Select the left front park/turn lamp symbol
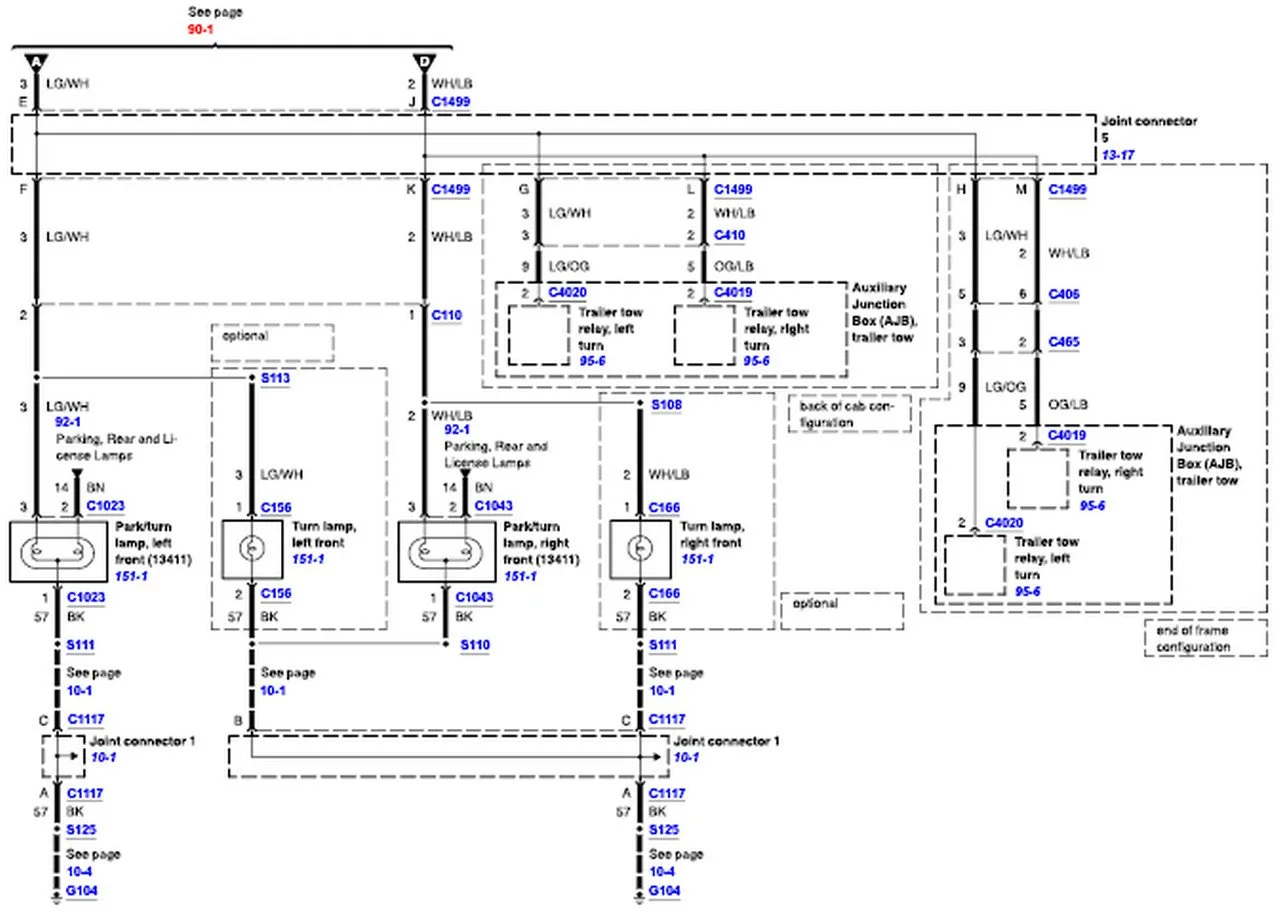This screenshot has height=910, width=1279. coord(57,552)
